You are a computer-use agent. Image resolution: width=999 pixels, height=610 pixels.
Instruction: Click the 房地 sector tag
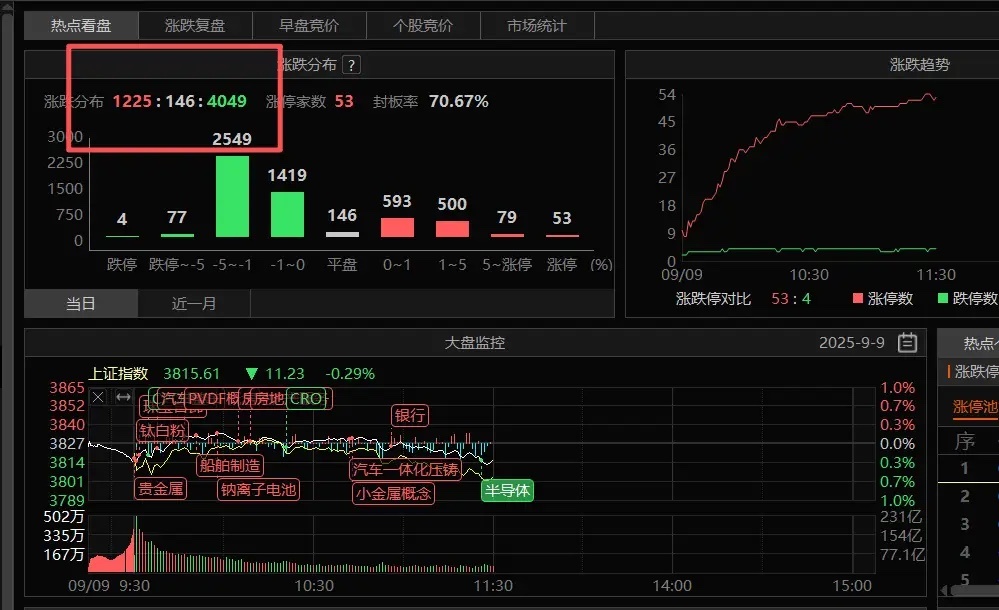click(x=268, y=398)
